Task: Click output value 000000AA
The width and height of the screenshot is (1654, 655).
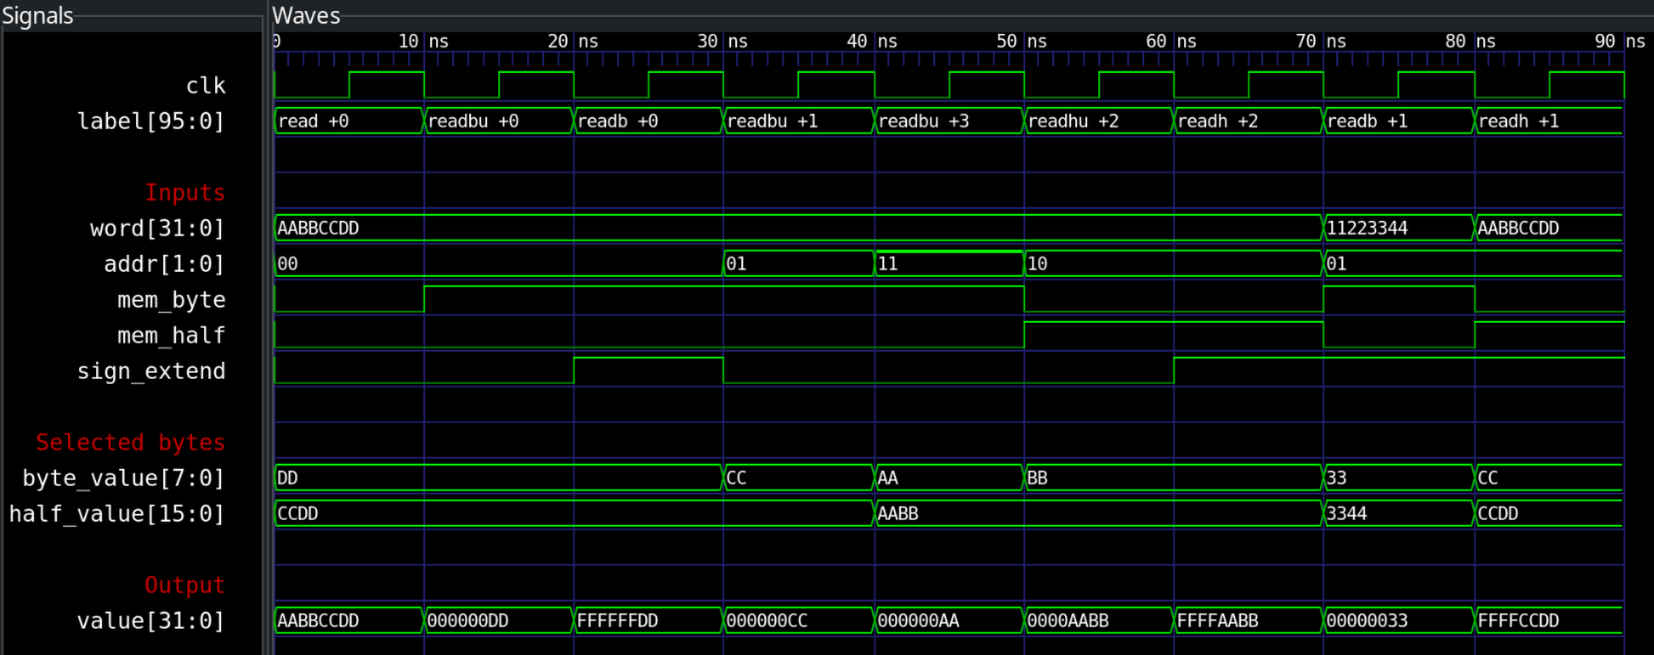Action: (949, 621)
